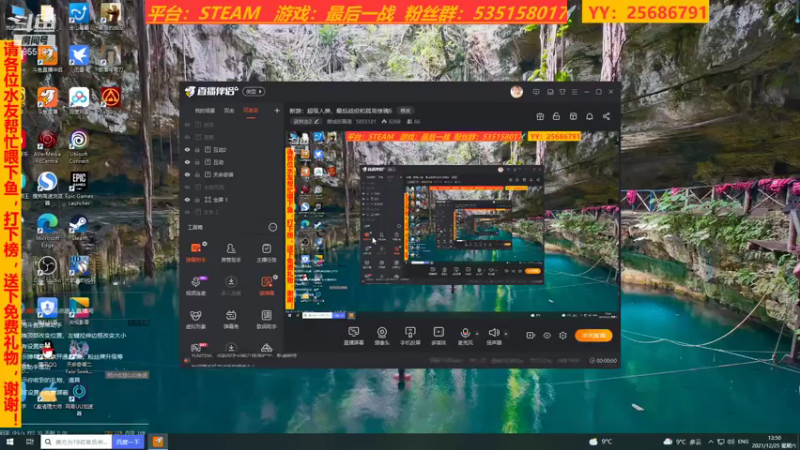Select the 互动2 layer row
The image size is (800, 450).
[x=232, y=150]
